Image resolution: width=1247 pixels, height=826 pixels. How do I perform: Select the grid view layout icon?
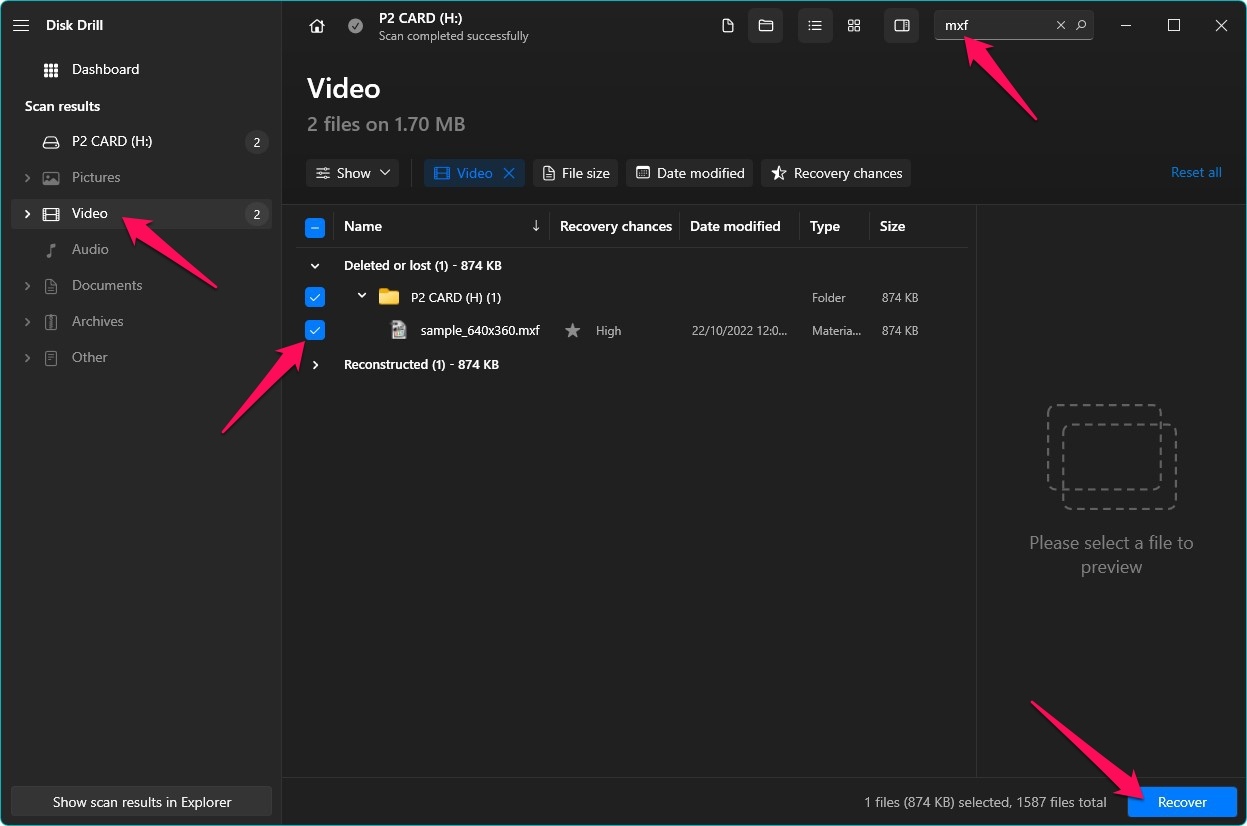(854, 26)
